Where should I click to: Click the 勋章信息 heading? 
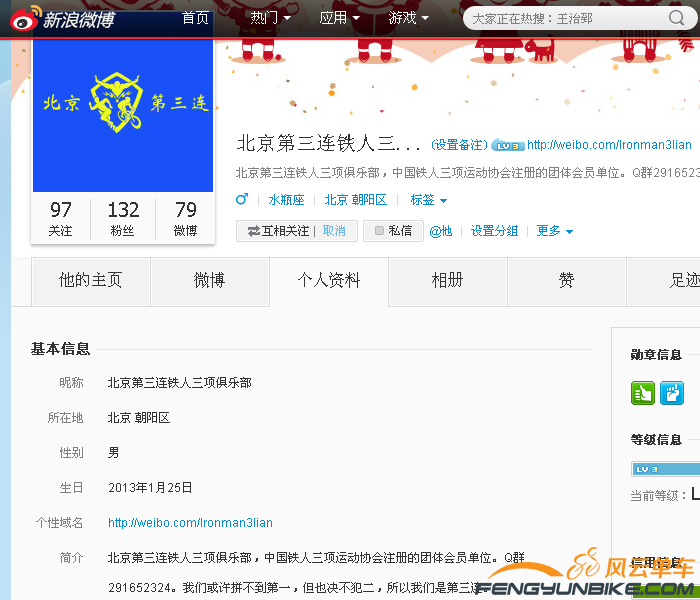(656, 354)
